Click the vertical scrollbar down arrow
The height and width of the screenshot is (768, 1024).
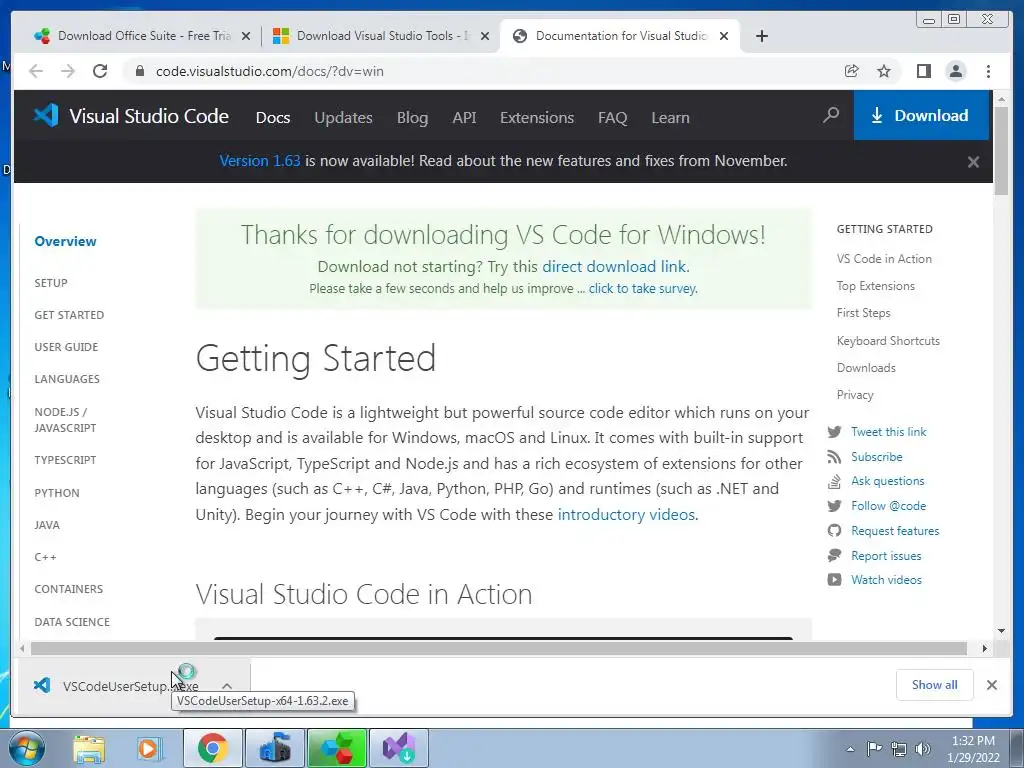pos(1001,631)
